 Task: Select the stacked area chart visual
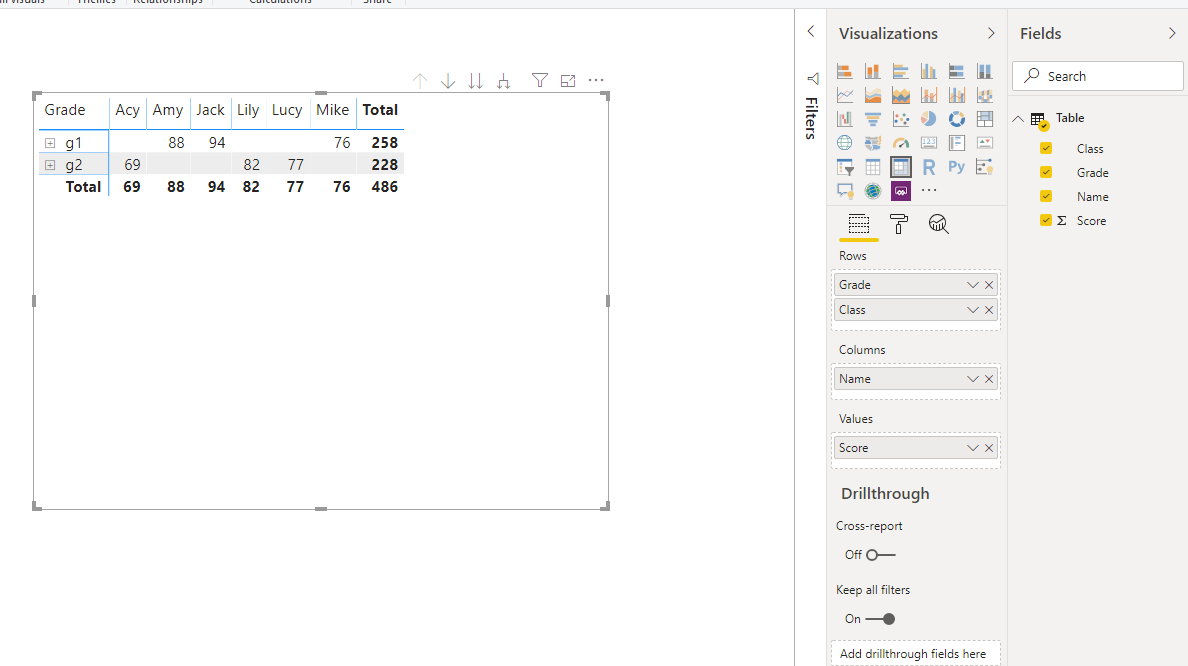[x=901, y=95]
